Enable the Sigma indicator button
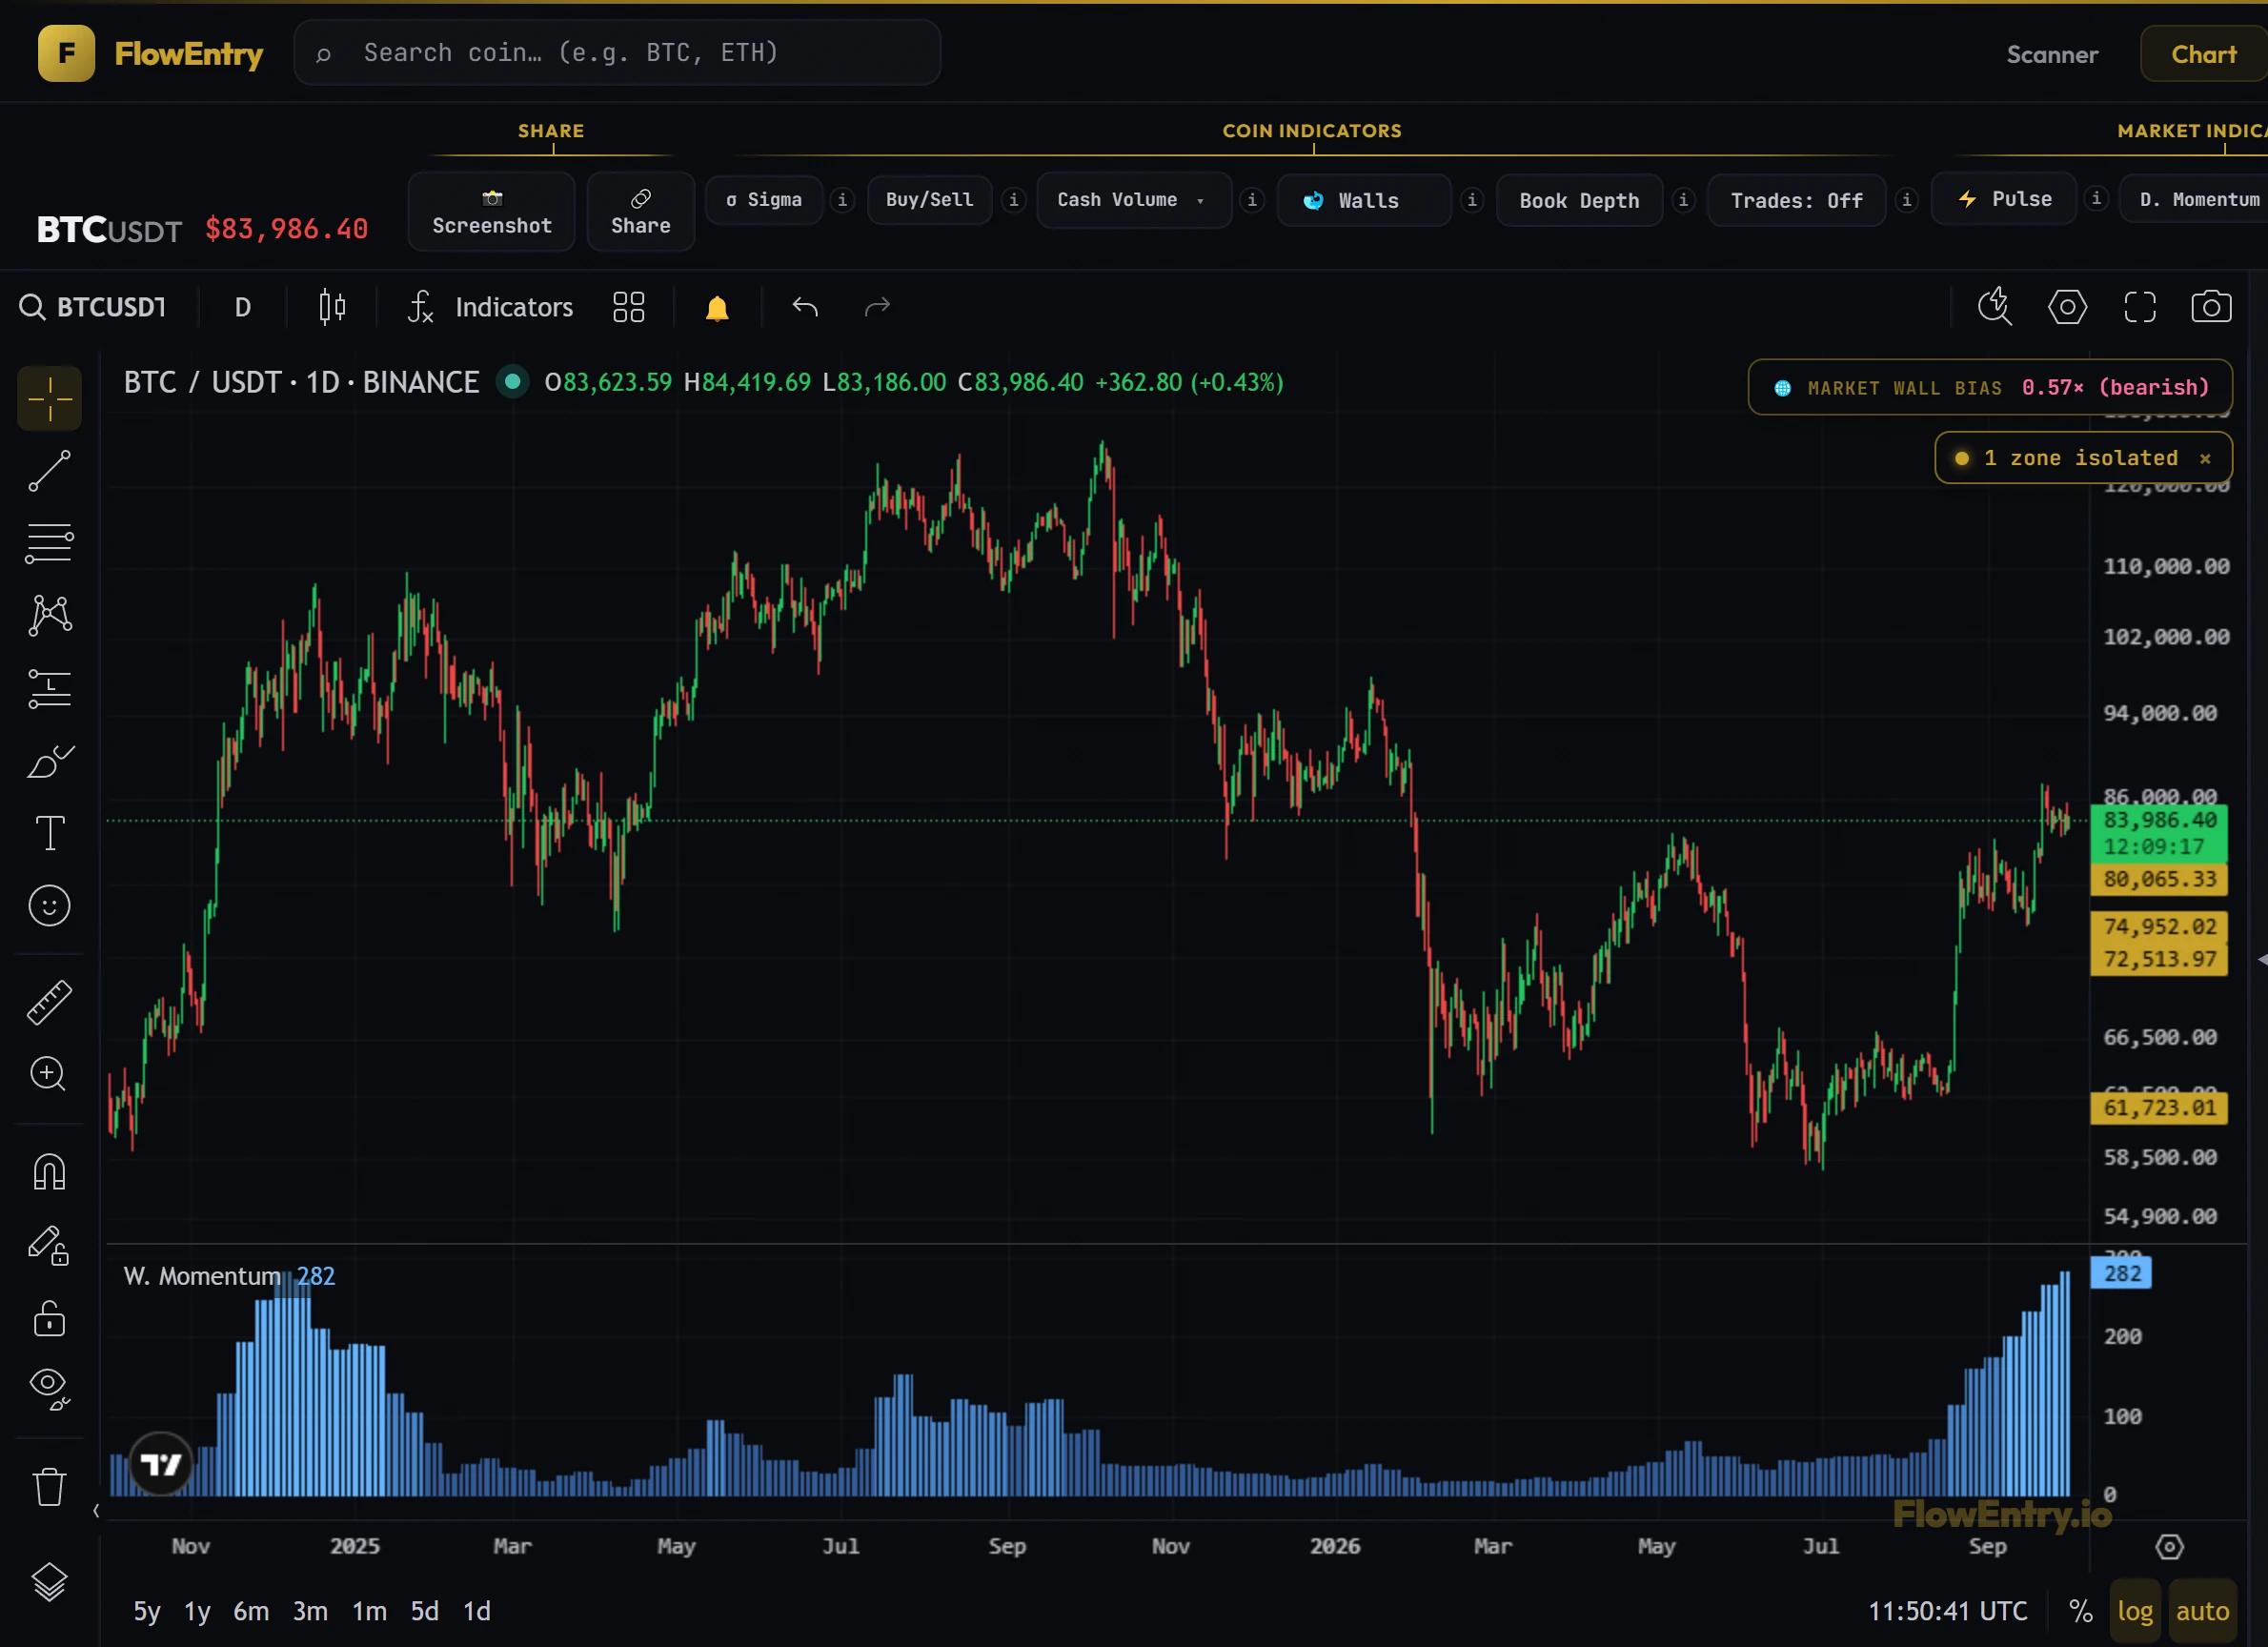This screenshot has width=2268, height=1647. pyautogui.click(x=764, y=200)
